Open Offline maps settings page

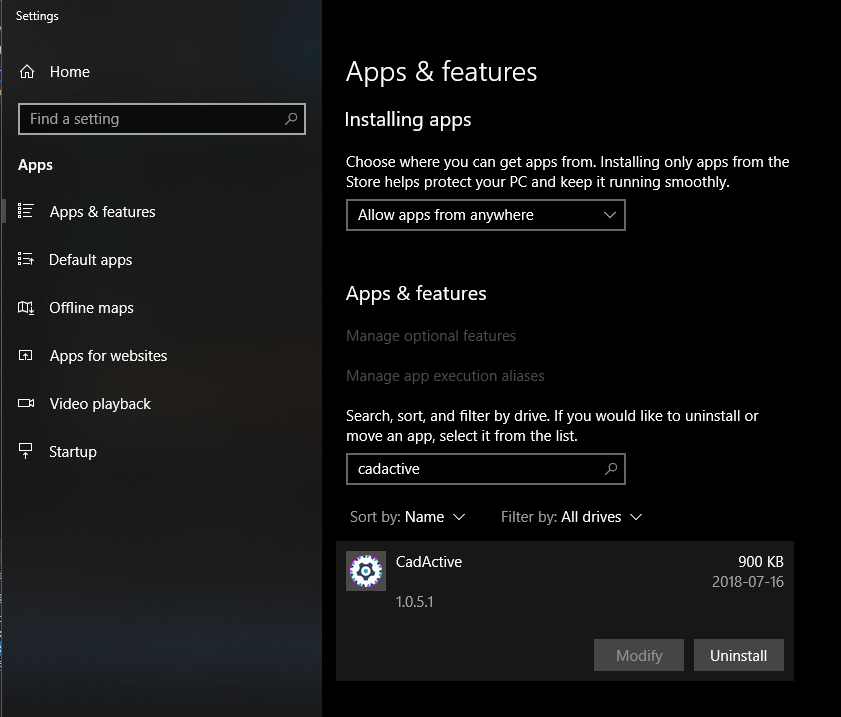(92, 308)
